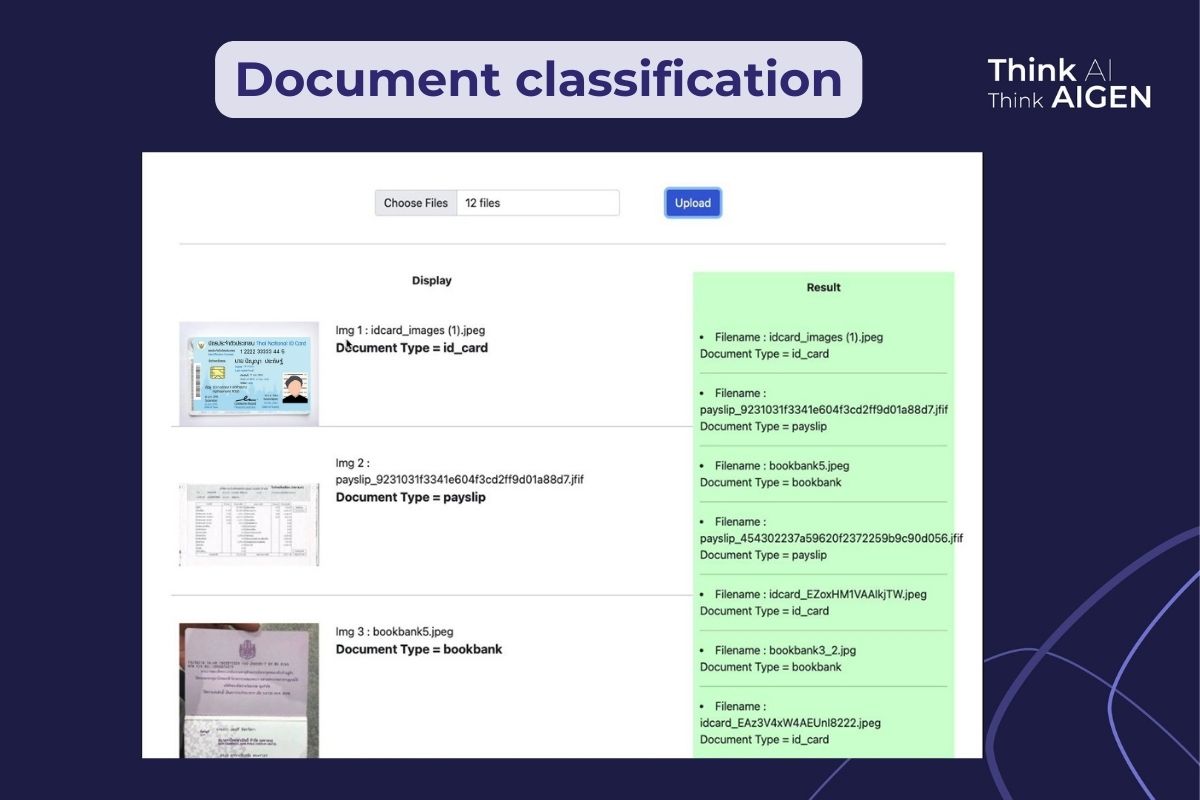Click the Choose Files button

[415, 202]
